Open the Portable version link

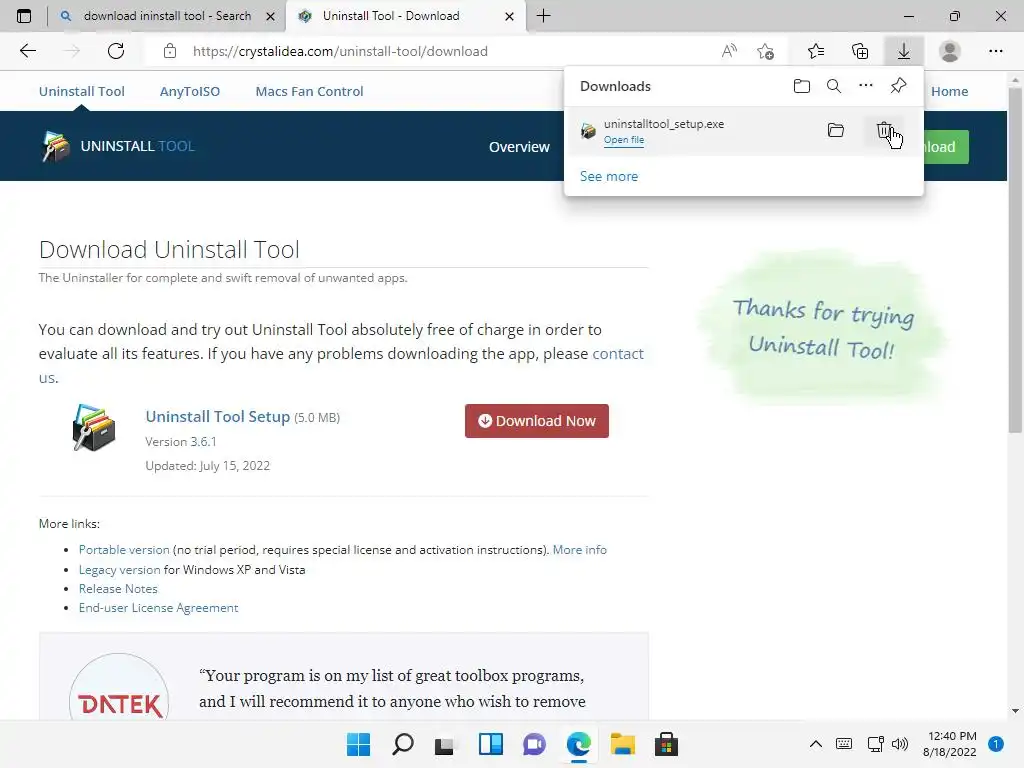(124, 550)
